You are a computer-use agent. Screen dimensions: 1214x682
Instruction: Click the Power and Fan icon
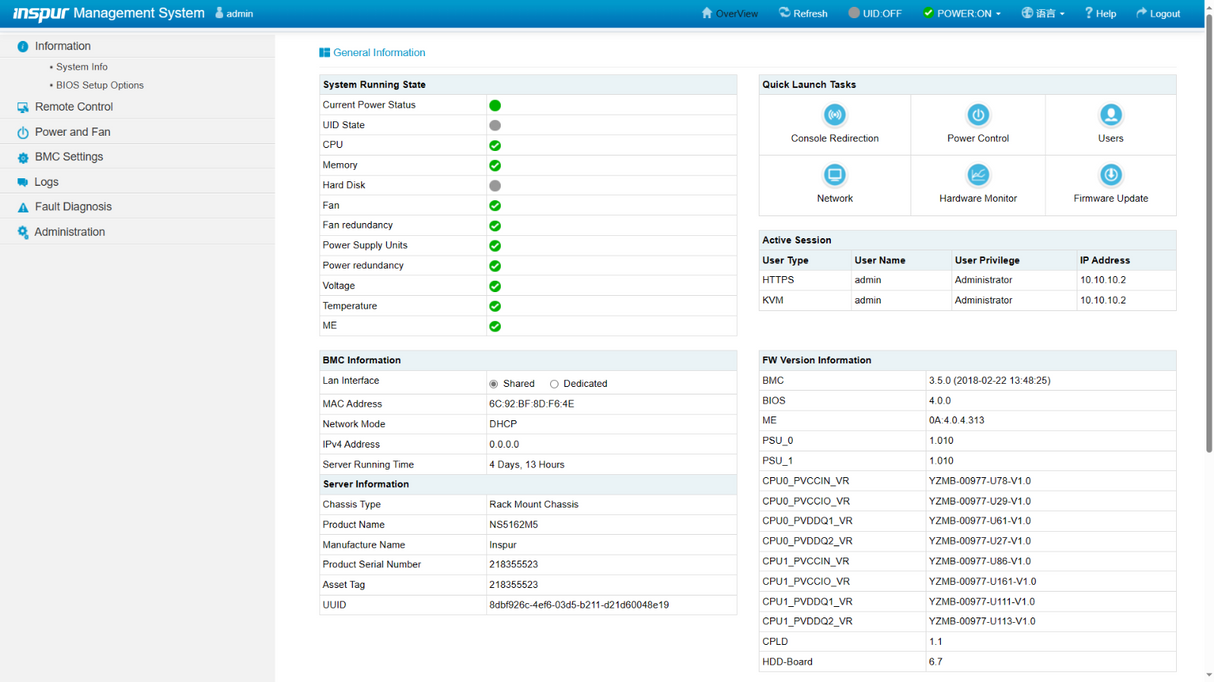tap(23, 132)
